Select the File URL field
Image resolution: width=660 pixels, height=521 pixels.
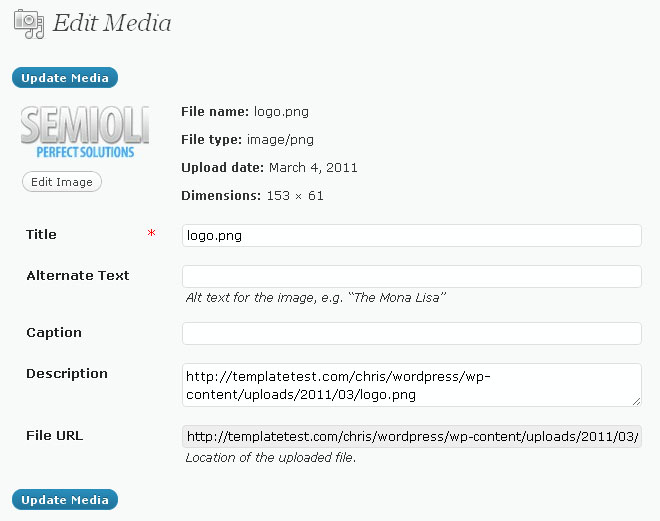pyautogui.click(x=411, y=436)
